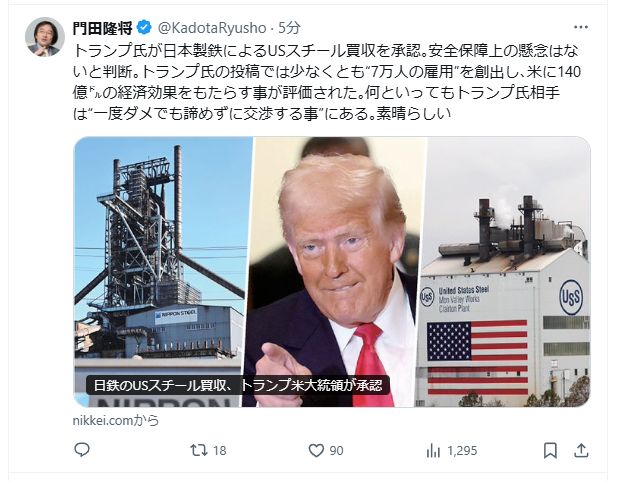
Task: Click the blue verified badge beside 門田隆将
Action: click(x=144, y=28)
